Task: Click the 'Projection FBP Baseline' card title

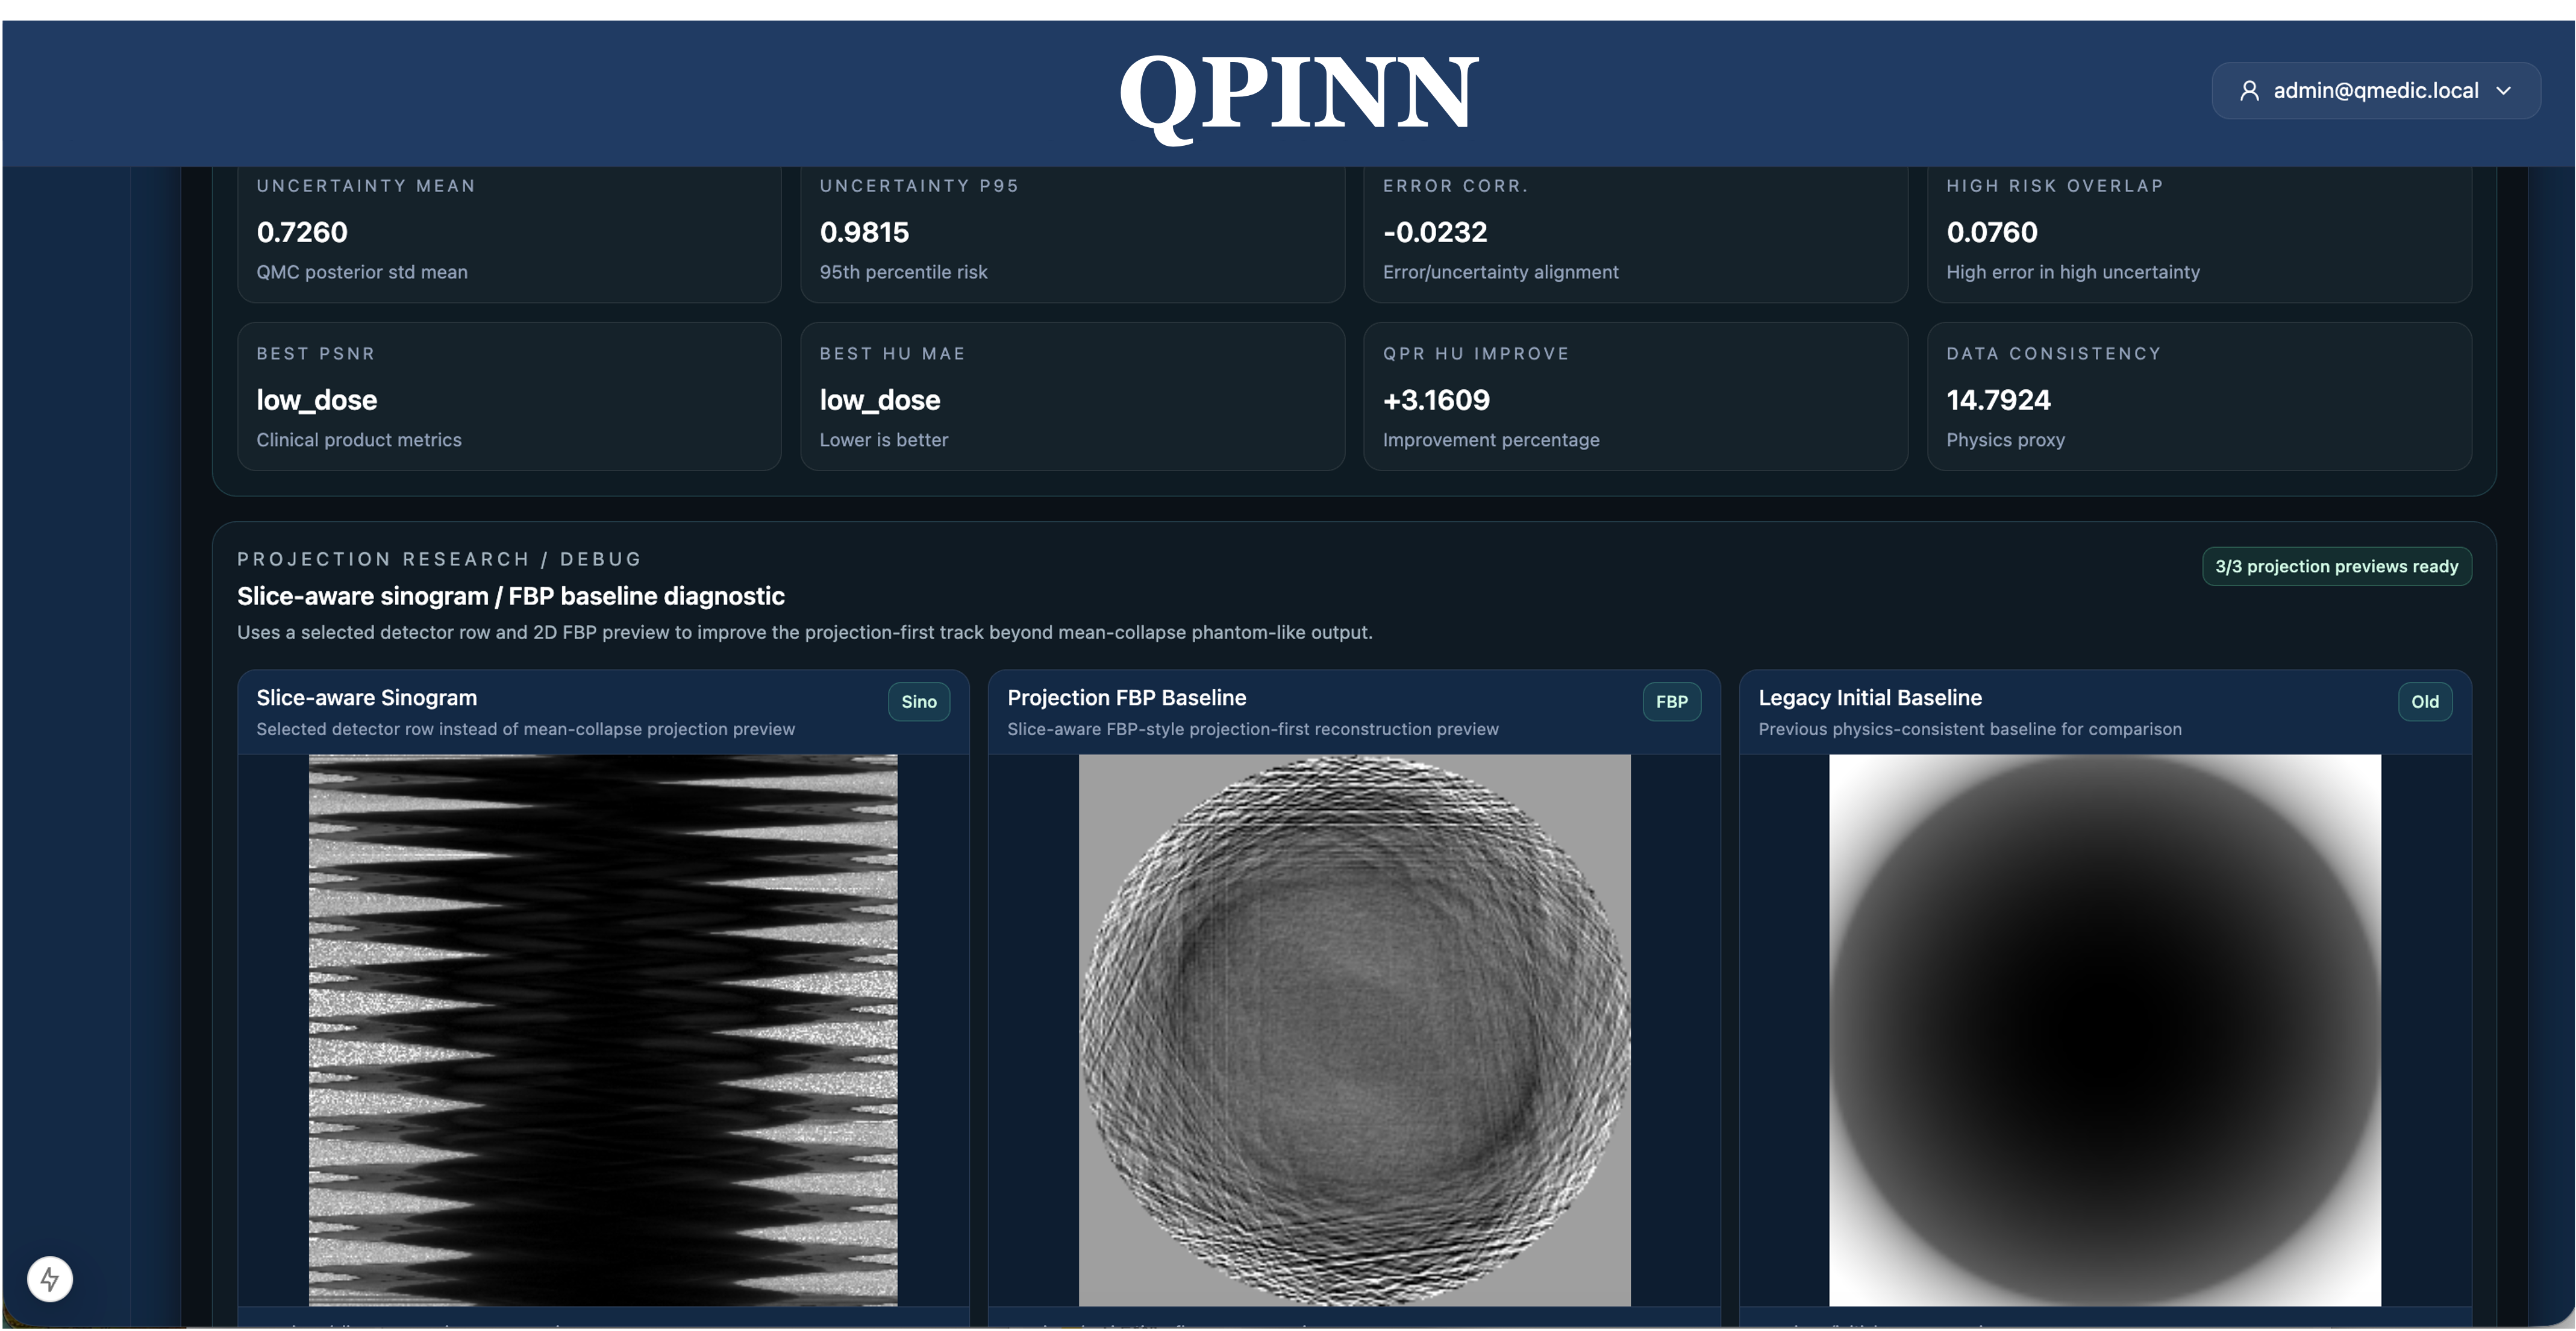Action: (x=1126, y=698)
